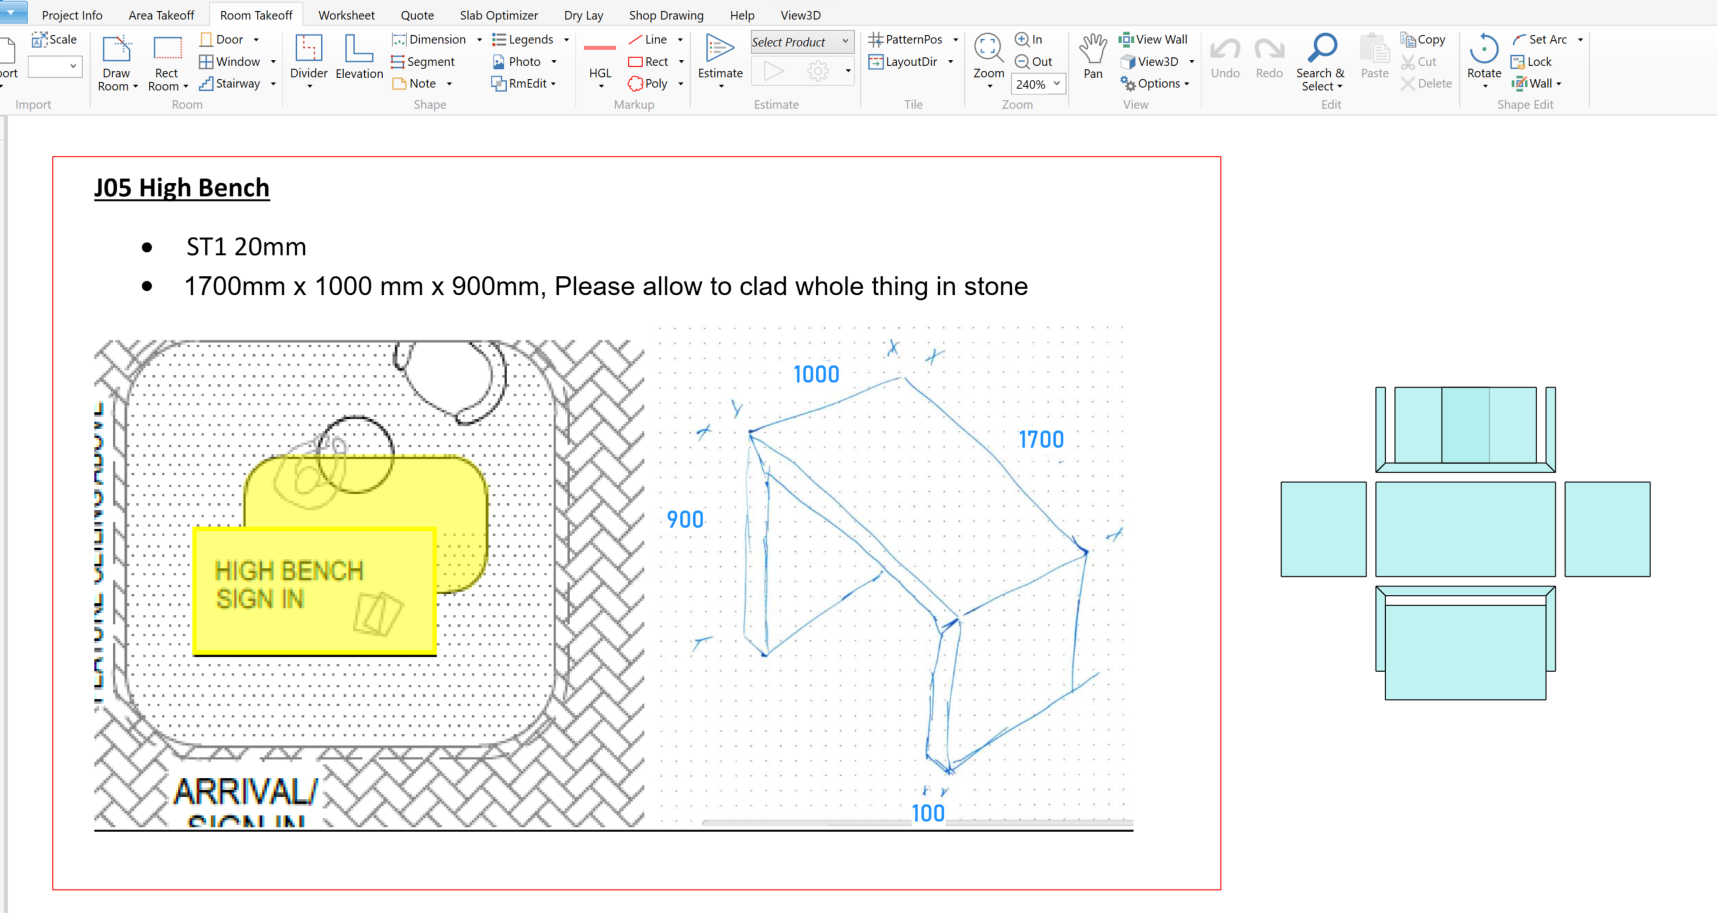Toggle the View Wall display
Screen dimensions: 1717x913
click(x=1154, y=40)
